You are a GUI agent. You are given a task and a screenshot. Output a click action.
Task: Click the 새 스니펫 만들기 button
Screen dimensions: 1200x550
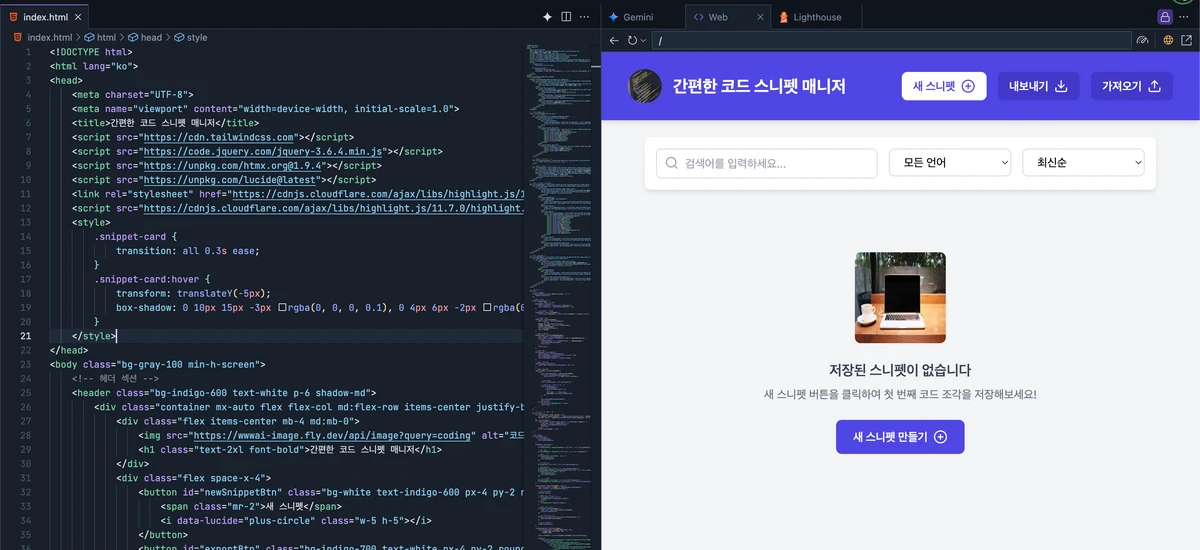(900, 437)
